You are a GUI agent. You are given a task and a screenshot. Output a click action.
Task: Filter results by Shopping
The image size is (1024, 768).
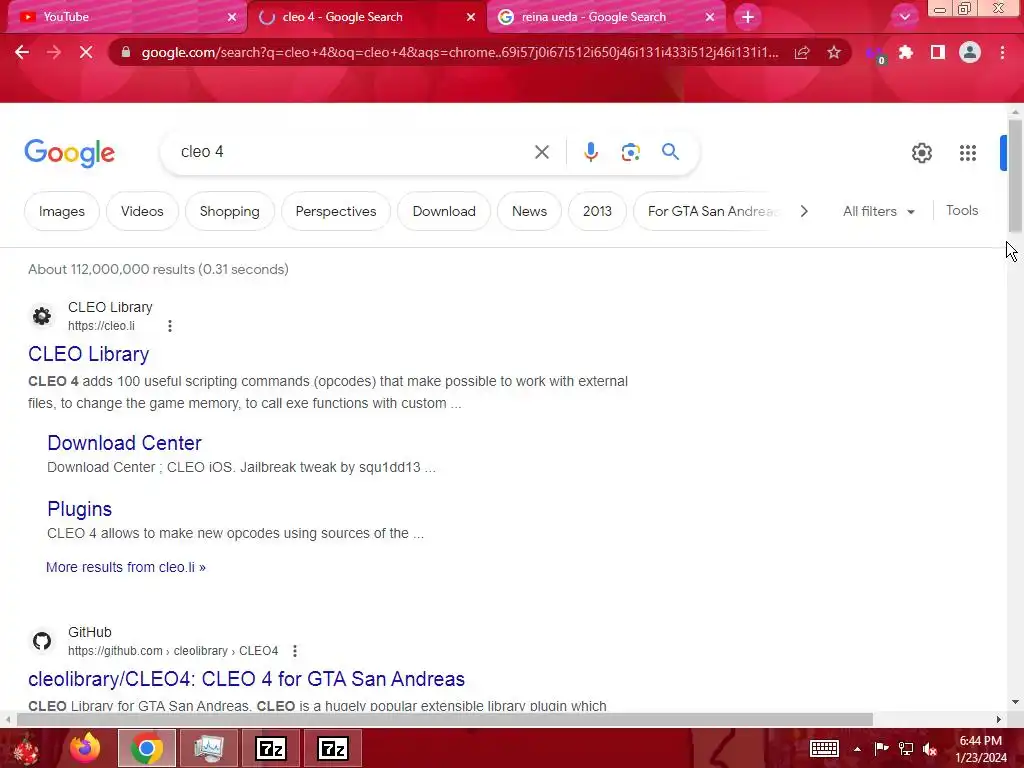pos(229,211)
